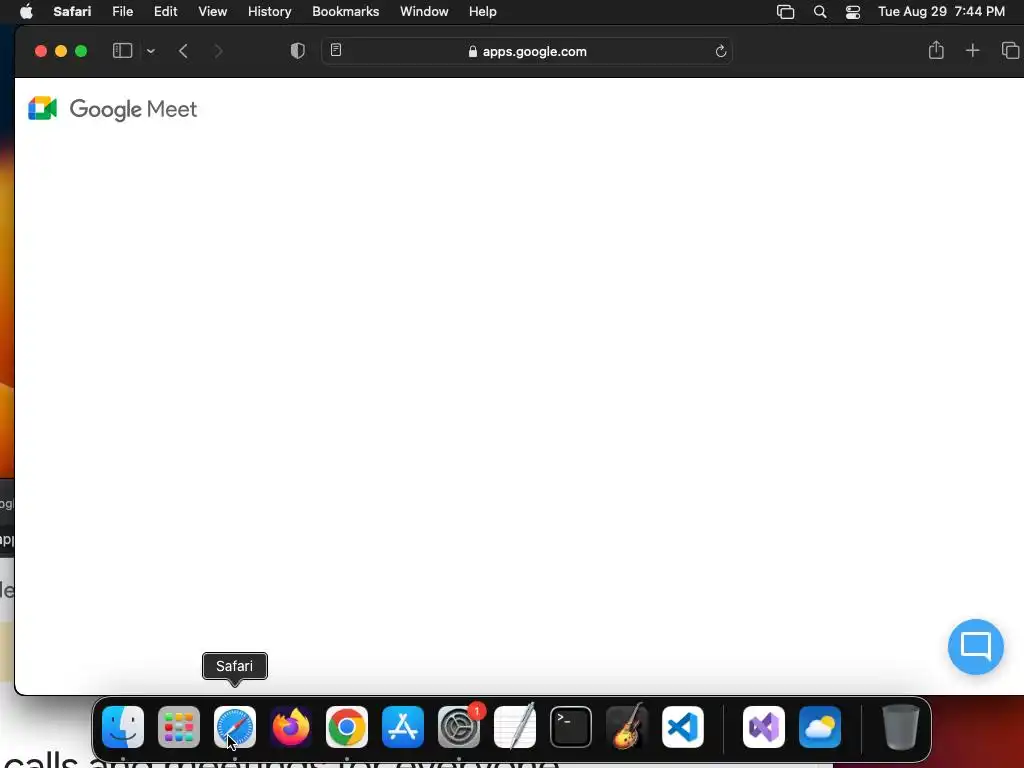The width and height of the screenshot is (1024, 768).
Task: Go back to the previous page
Action: point(184,51)
